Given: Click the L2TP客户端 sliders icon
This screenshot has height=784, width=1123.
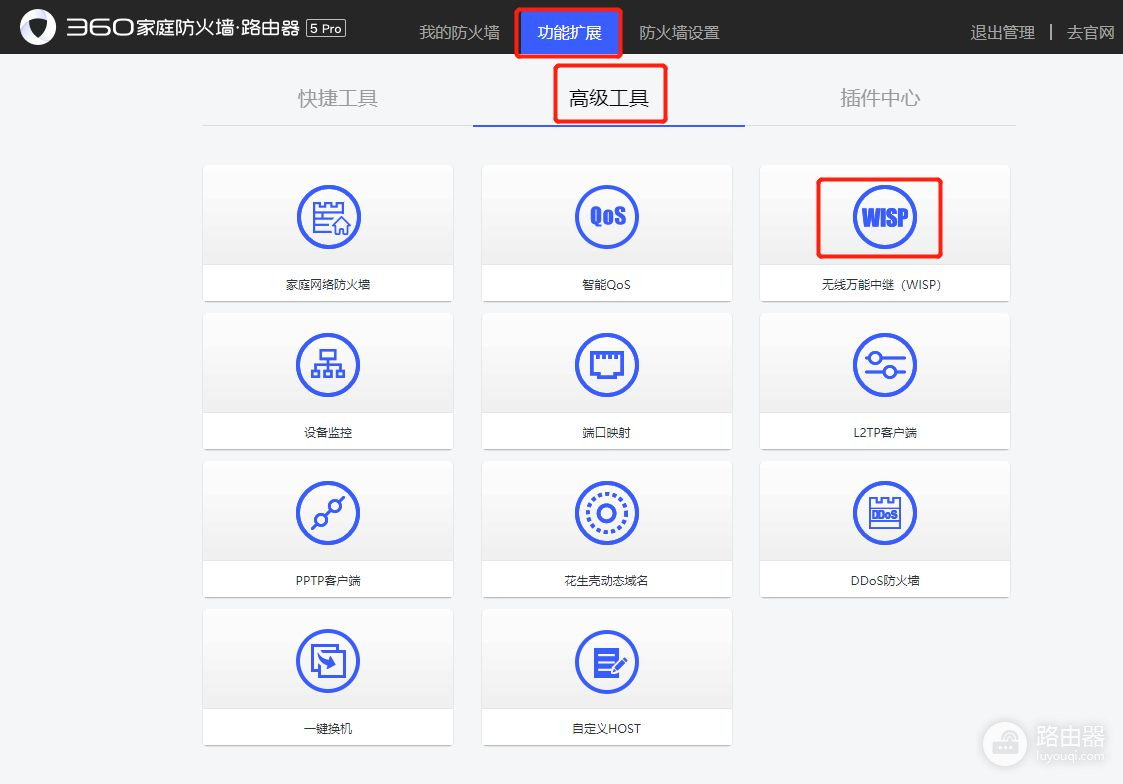Looking at the screenshot, I should [x=884, y=365].
